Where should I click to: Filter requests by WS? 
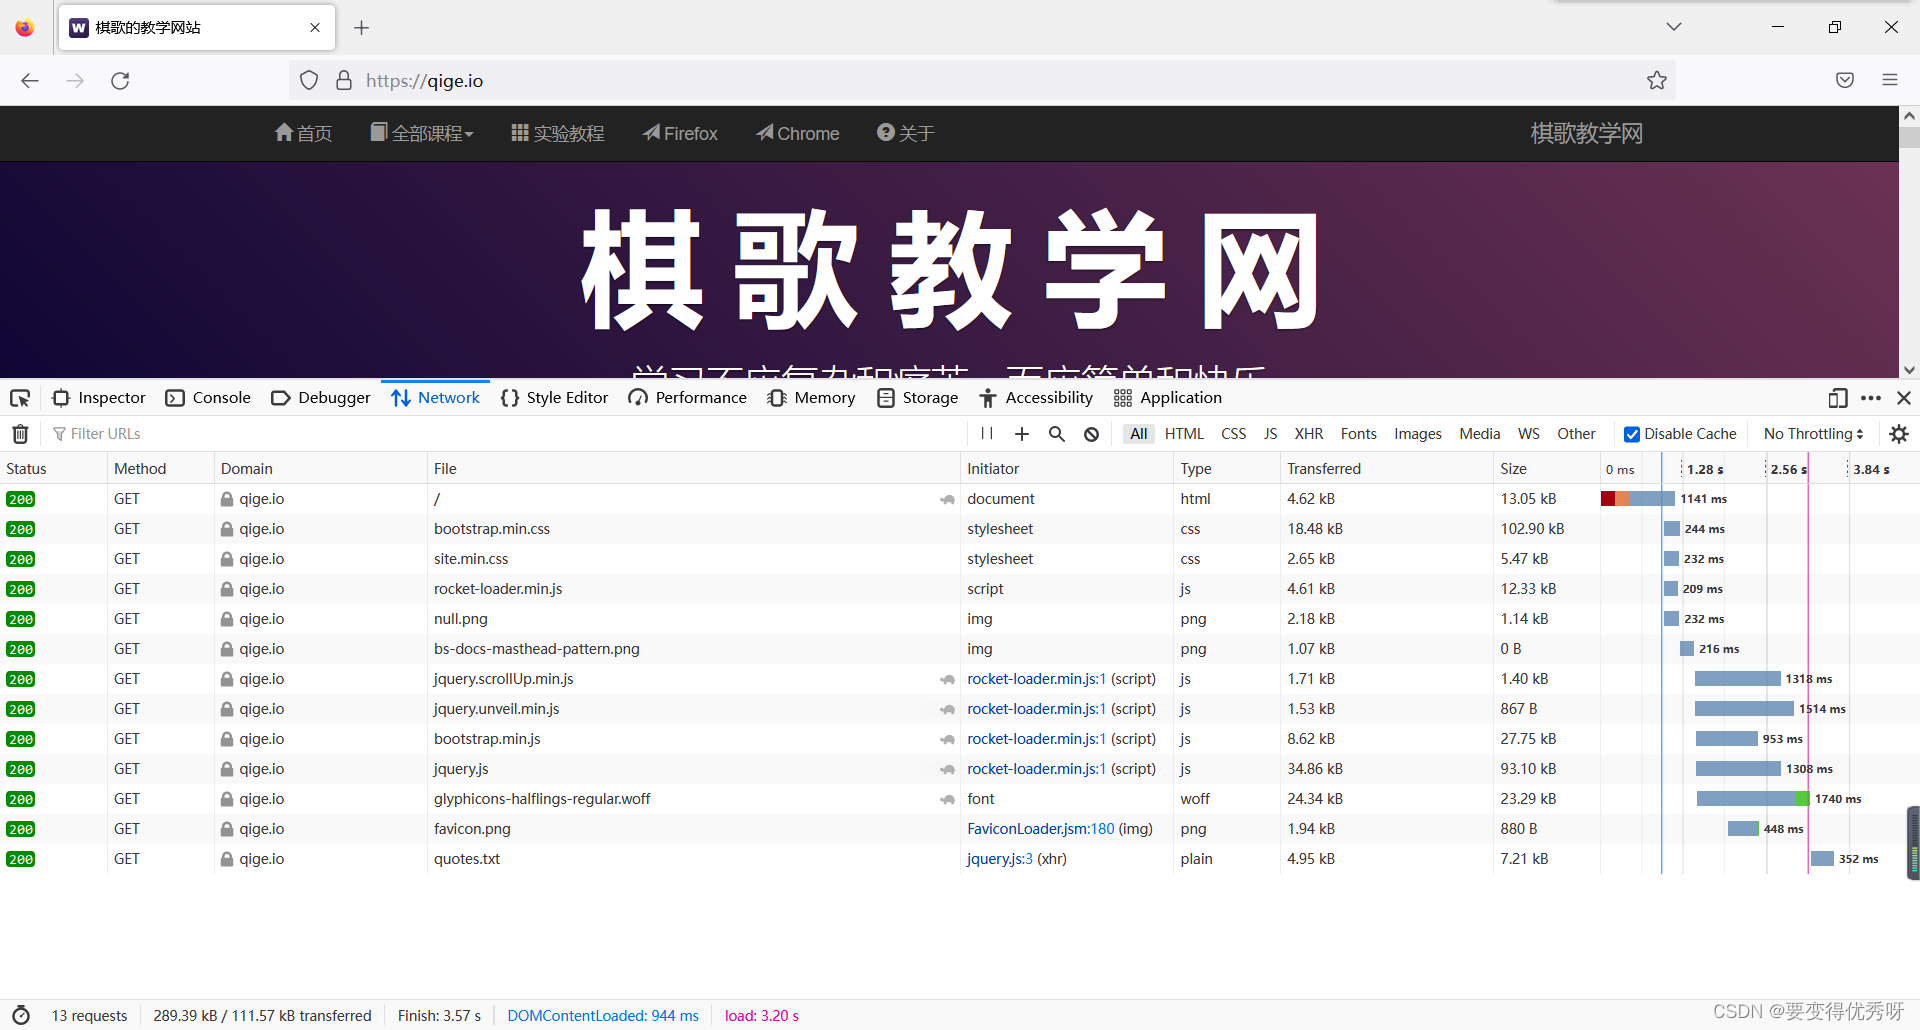tap(1529, 434)
